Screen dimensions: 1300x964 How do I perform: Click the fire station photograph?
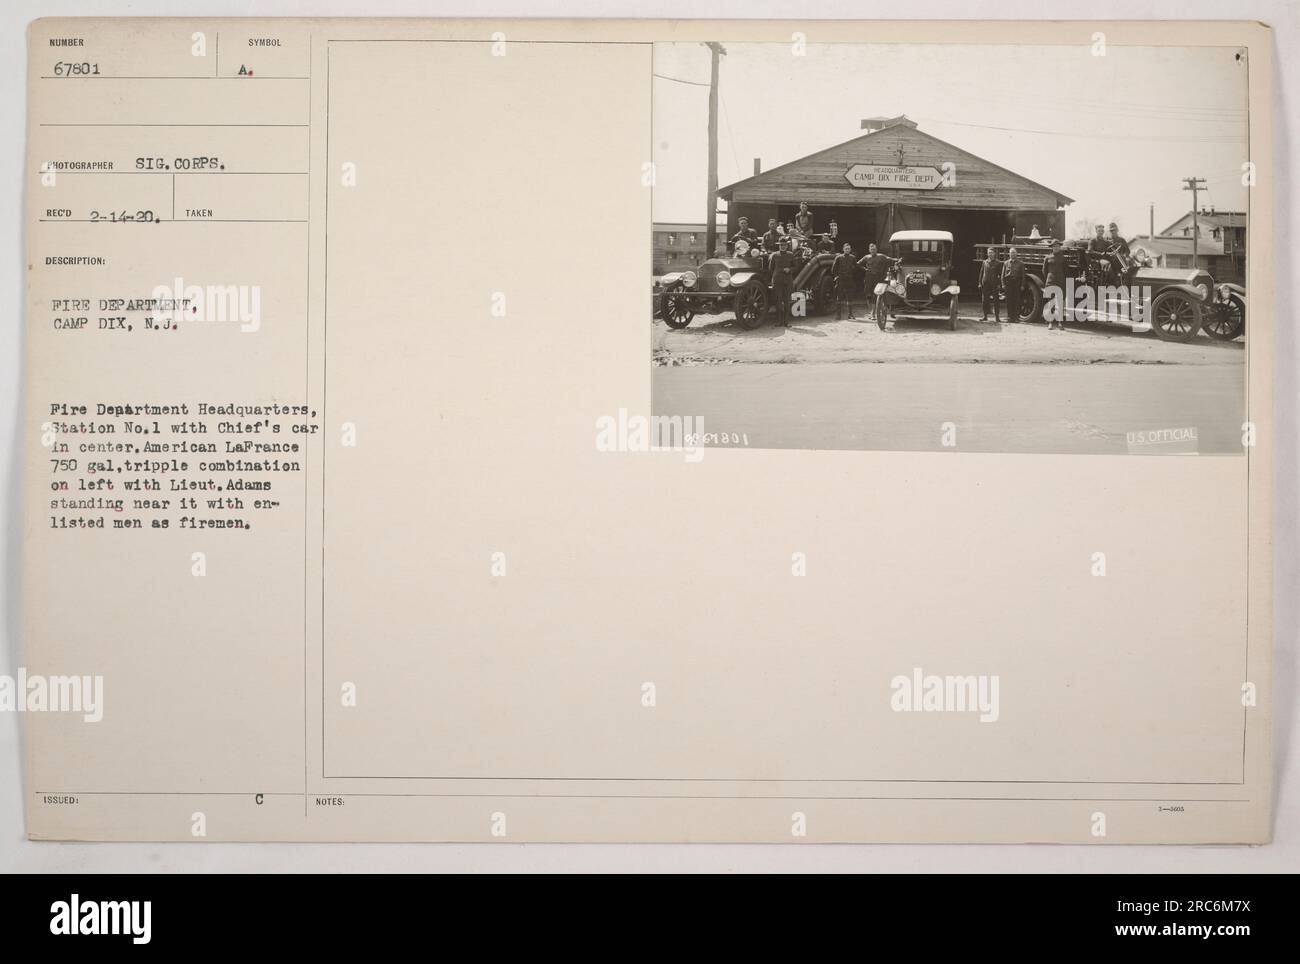point(949,248)
